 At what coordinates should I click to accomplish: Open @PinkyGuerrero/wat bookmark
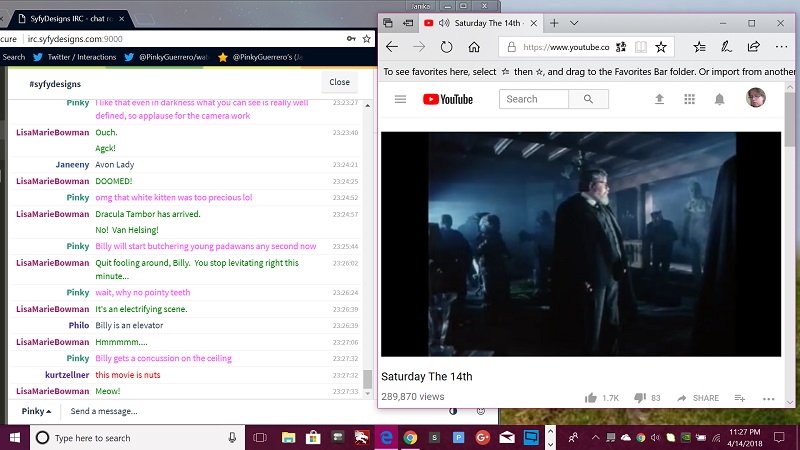[x=167, y=57]
